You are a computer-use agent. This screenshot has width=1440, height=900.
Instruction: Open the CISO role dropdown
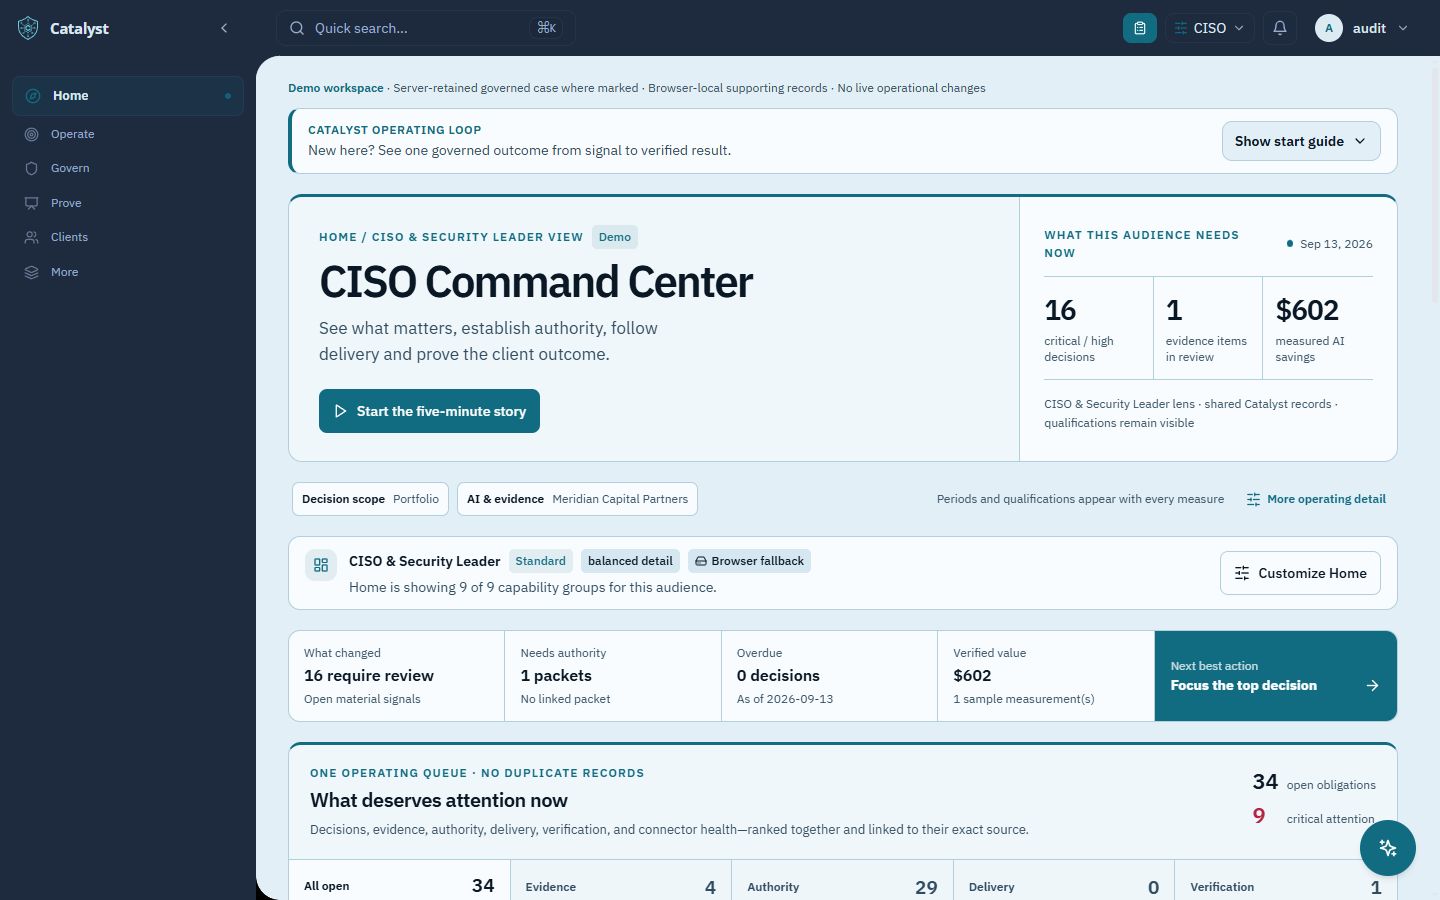[x=1210, y=28]
